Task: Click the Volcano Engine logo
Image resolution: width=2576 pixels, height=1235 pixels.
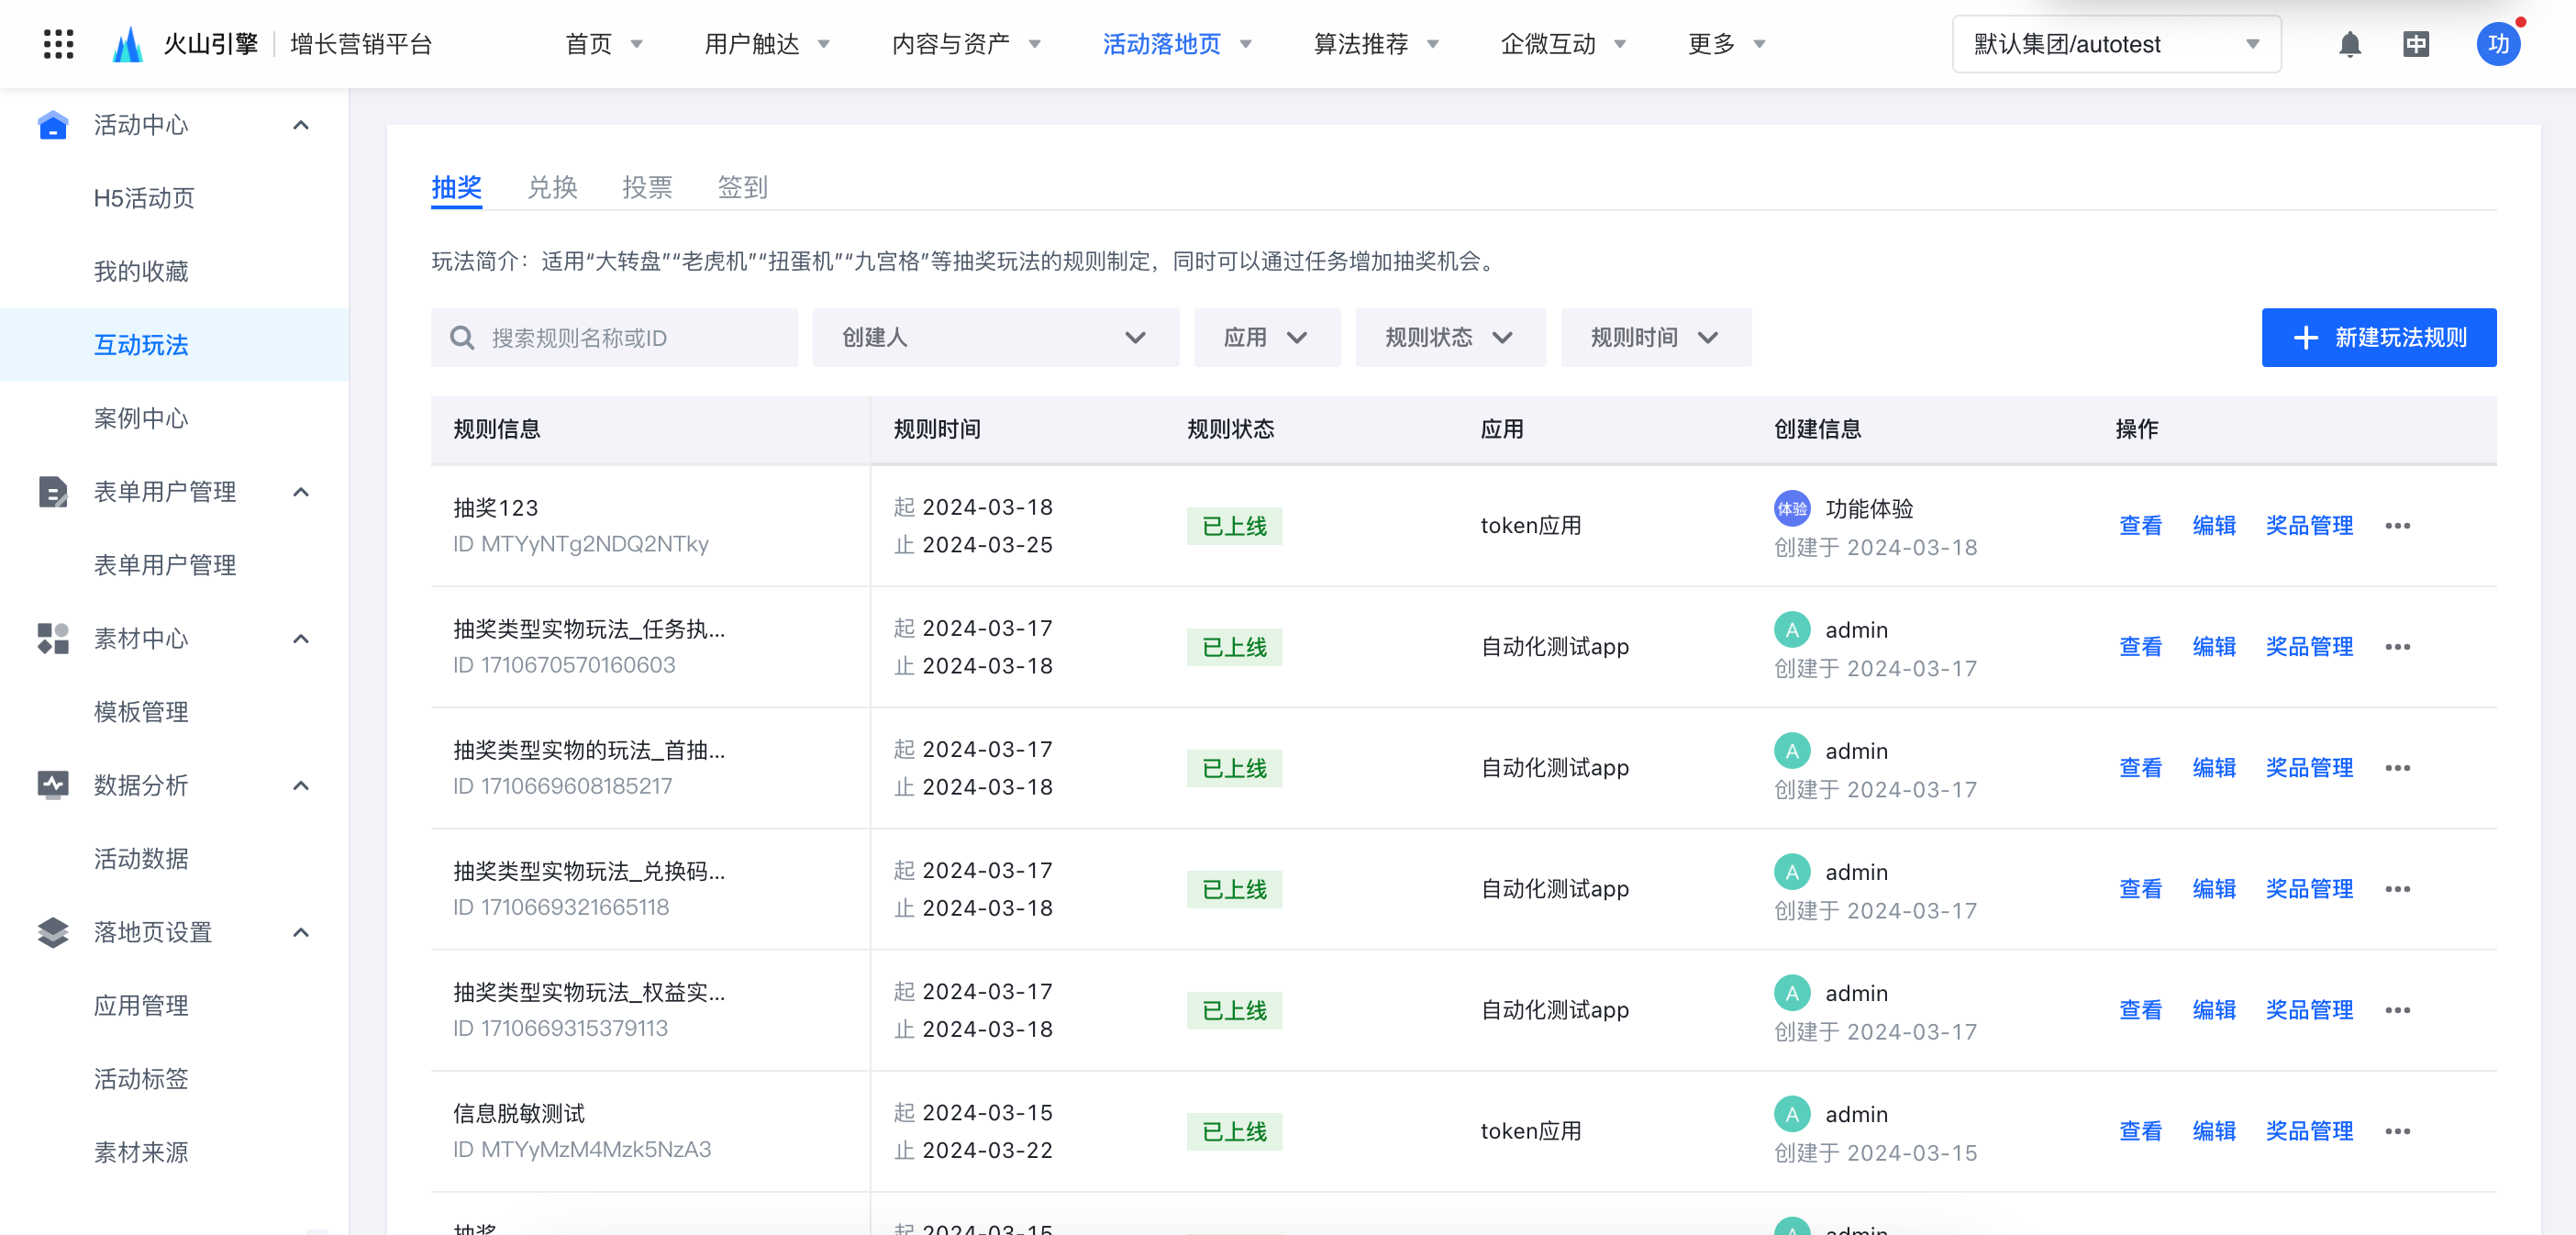Action: click(x=128, y=44)
